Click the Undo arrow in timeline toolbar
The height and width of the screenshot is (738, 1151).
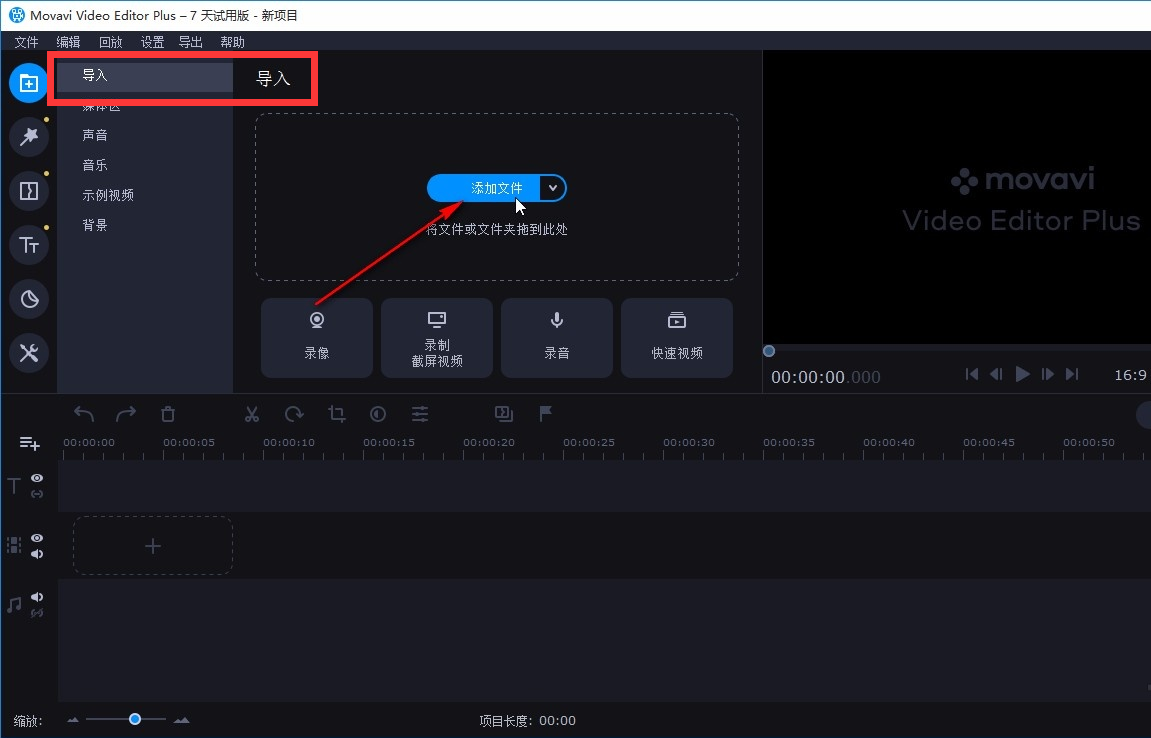pyautogui.click(x=84, y=414)
